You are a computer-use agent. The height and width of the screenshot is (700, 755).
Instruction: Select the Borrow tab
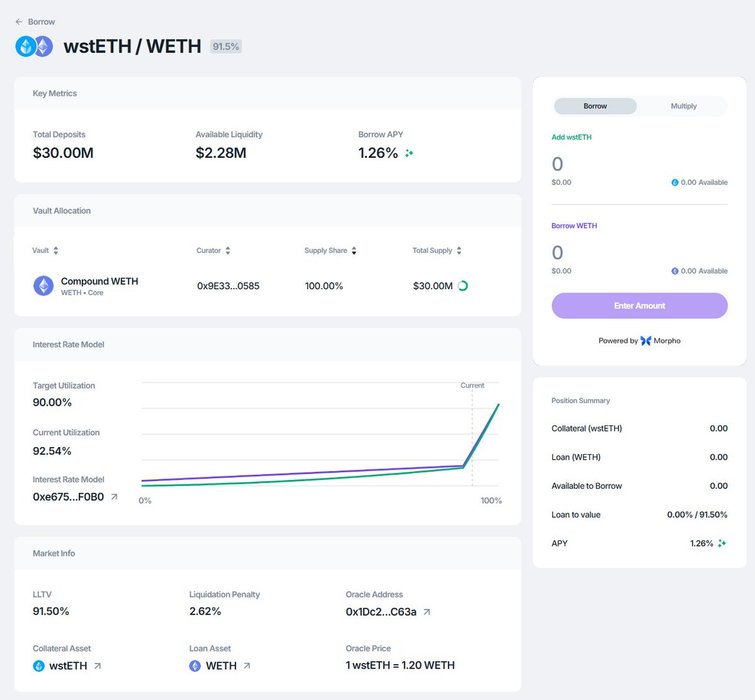click(595, 106)
